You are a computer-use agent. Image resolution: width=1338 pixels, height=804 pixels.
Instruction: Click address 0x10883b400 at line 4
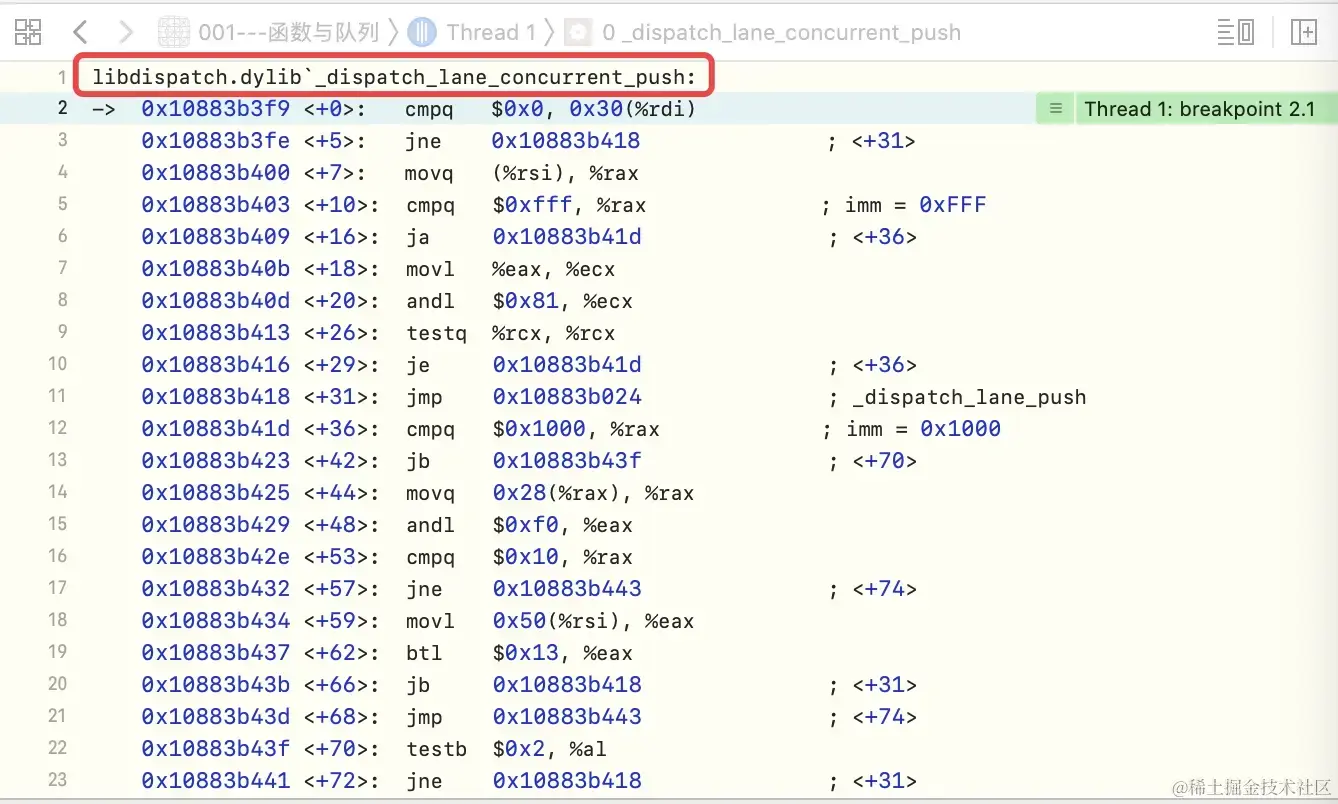(215, 173)
